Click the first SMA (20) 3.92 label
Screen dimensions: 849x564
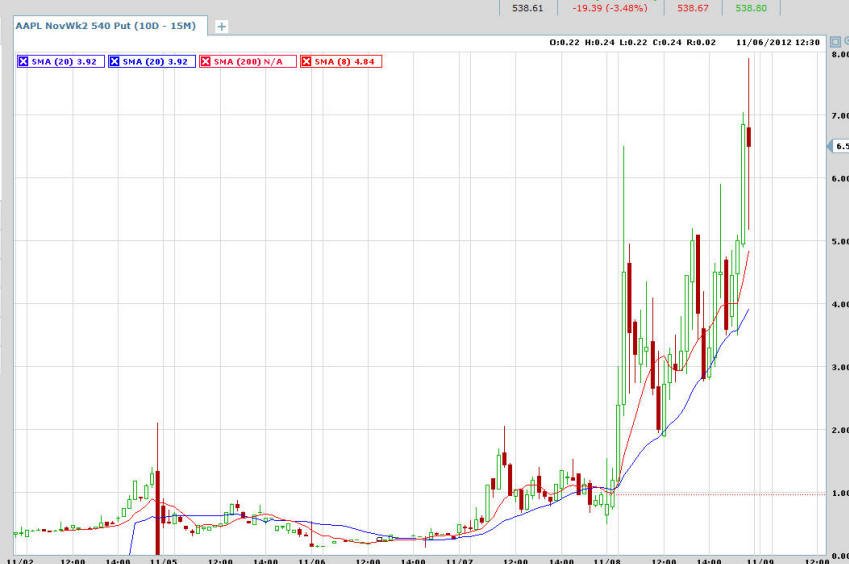tap(64, 62)
